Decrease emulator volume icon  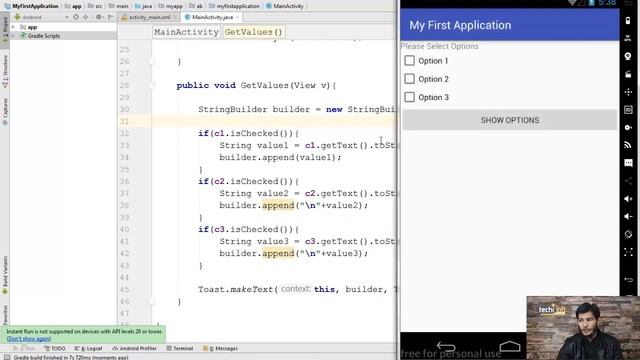pos(628,216)
